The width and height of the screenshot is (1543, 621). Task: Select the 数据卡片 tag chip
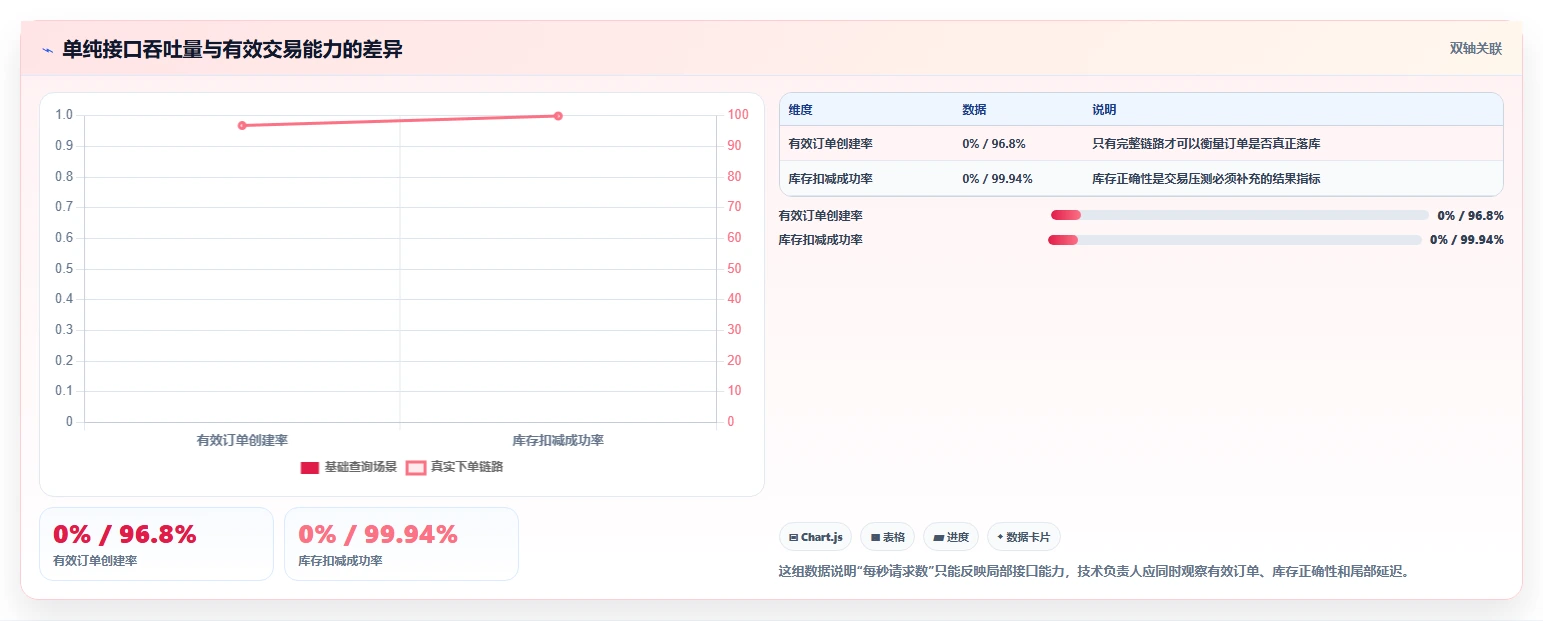(x=1023, y=537)
